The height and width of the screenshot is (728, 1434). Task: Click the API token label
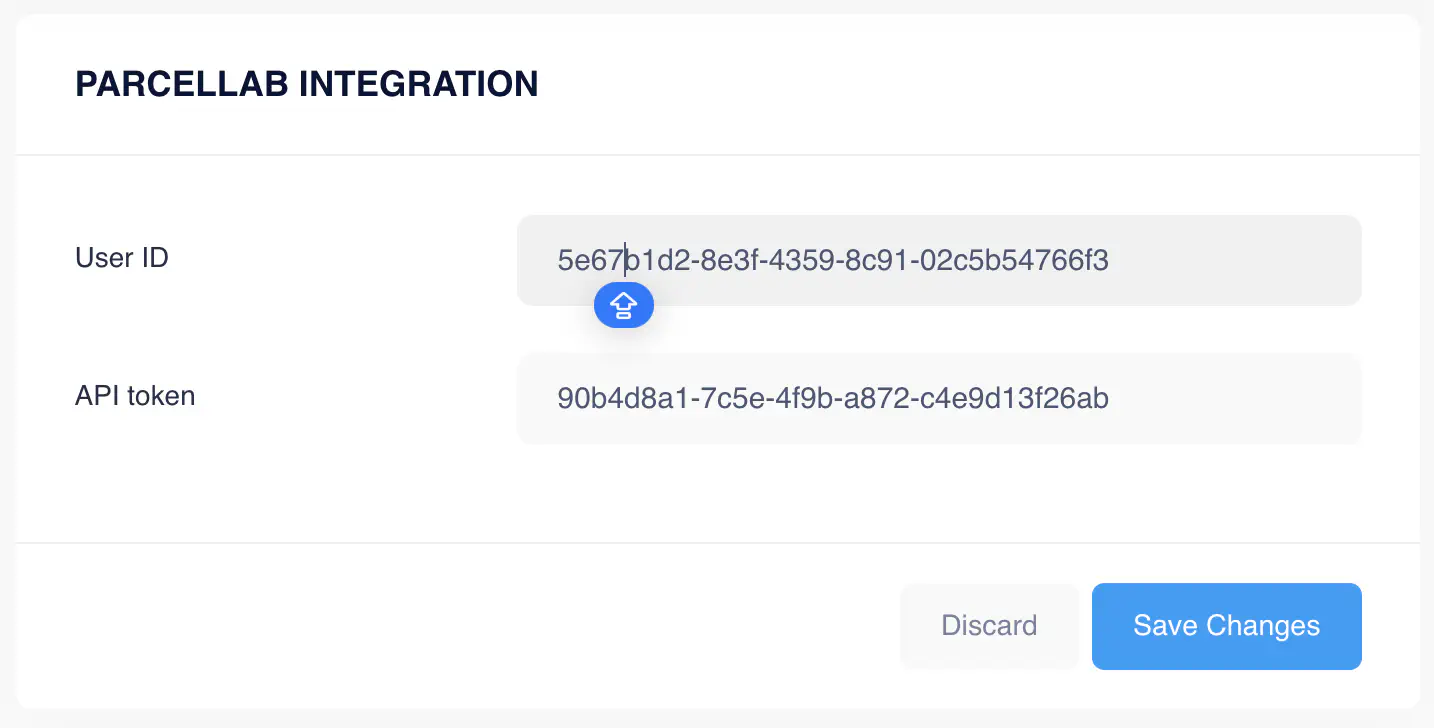(x=134, y=396)
